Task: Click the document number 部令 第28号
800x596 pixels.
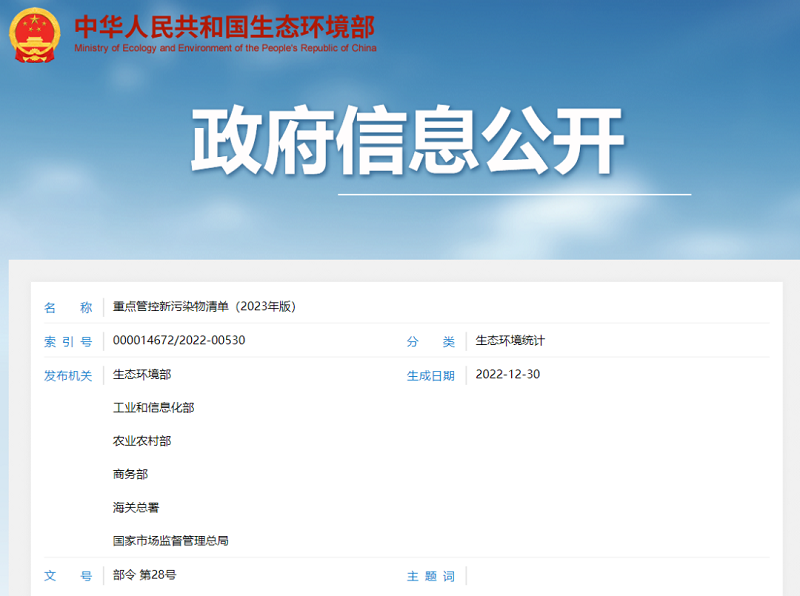Action: 145,575
